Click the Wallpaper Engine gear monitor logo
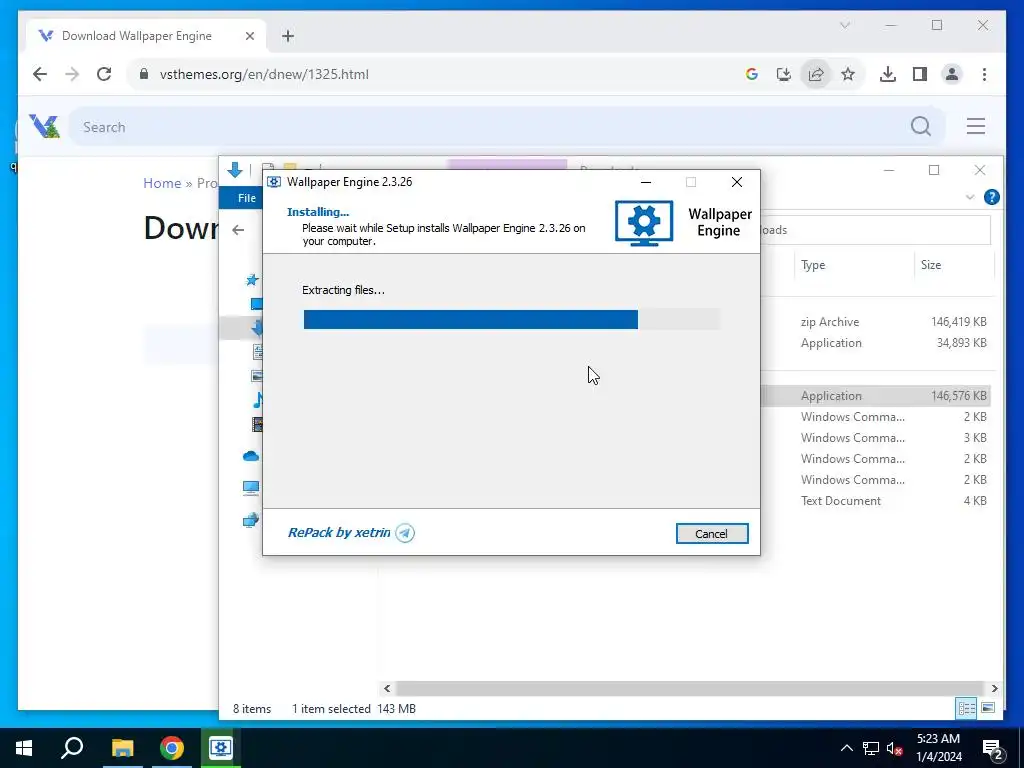The image size is (1024, 768). (644, 223)
